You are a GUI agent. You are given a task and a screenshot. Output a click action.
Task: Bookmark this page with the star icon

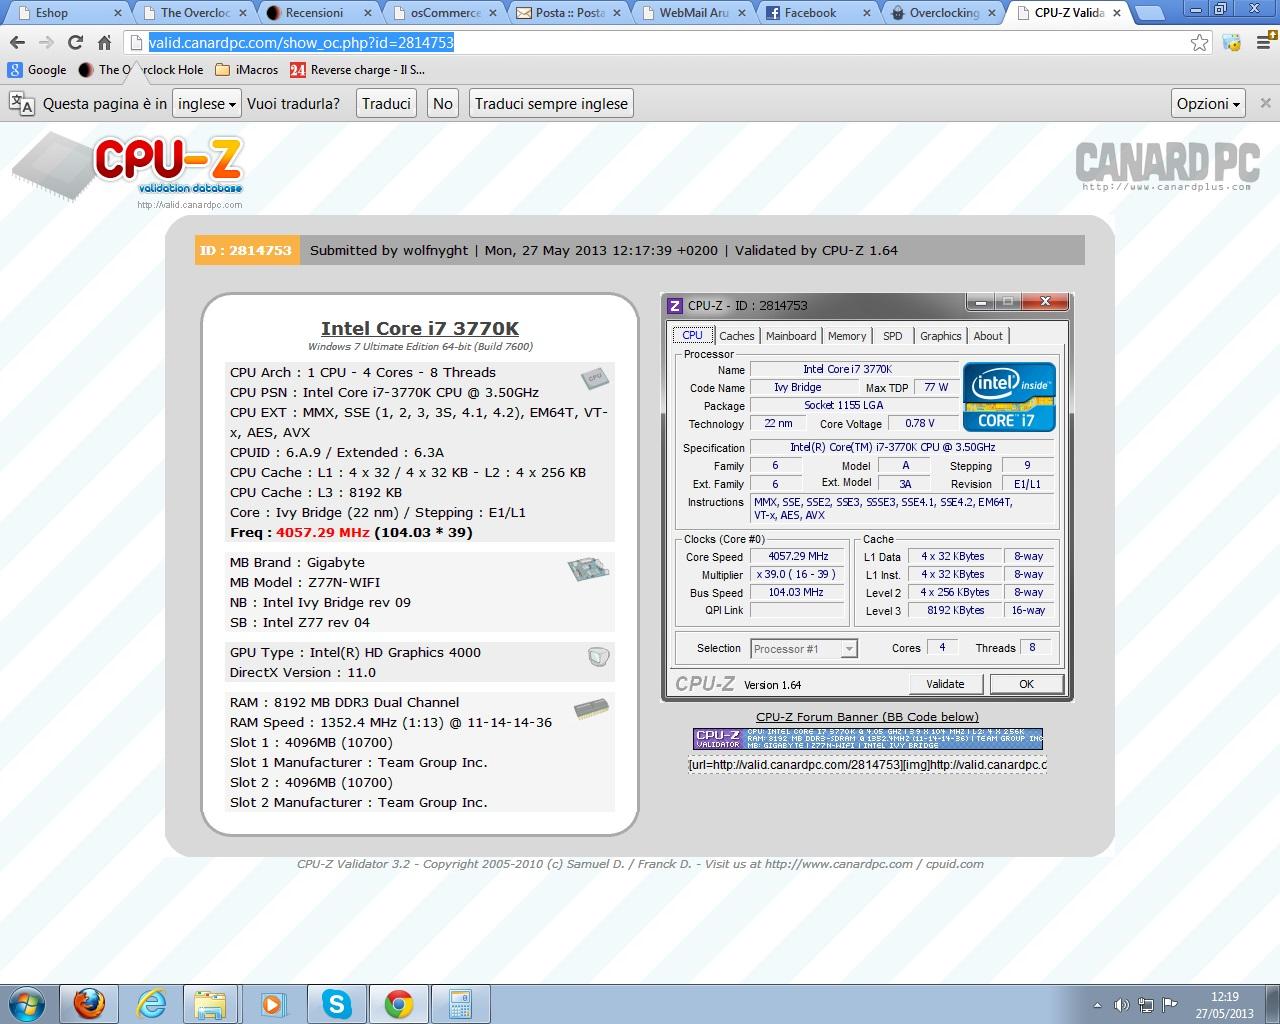point(1200,43)
